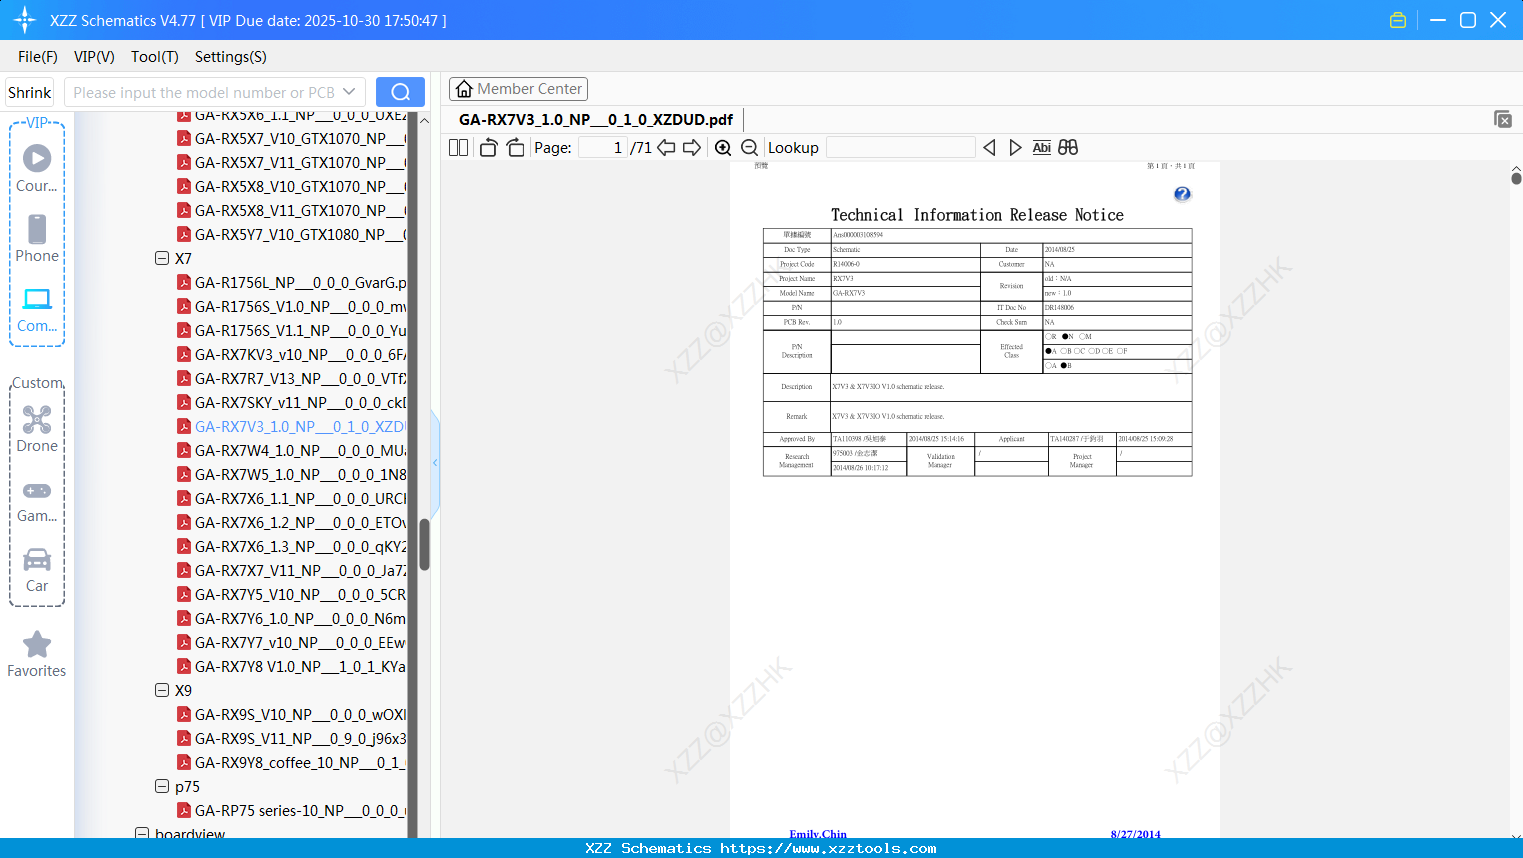Open GA-RX5Y7_V10_GTX1080_NP file

click(292, 234)
